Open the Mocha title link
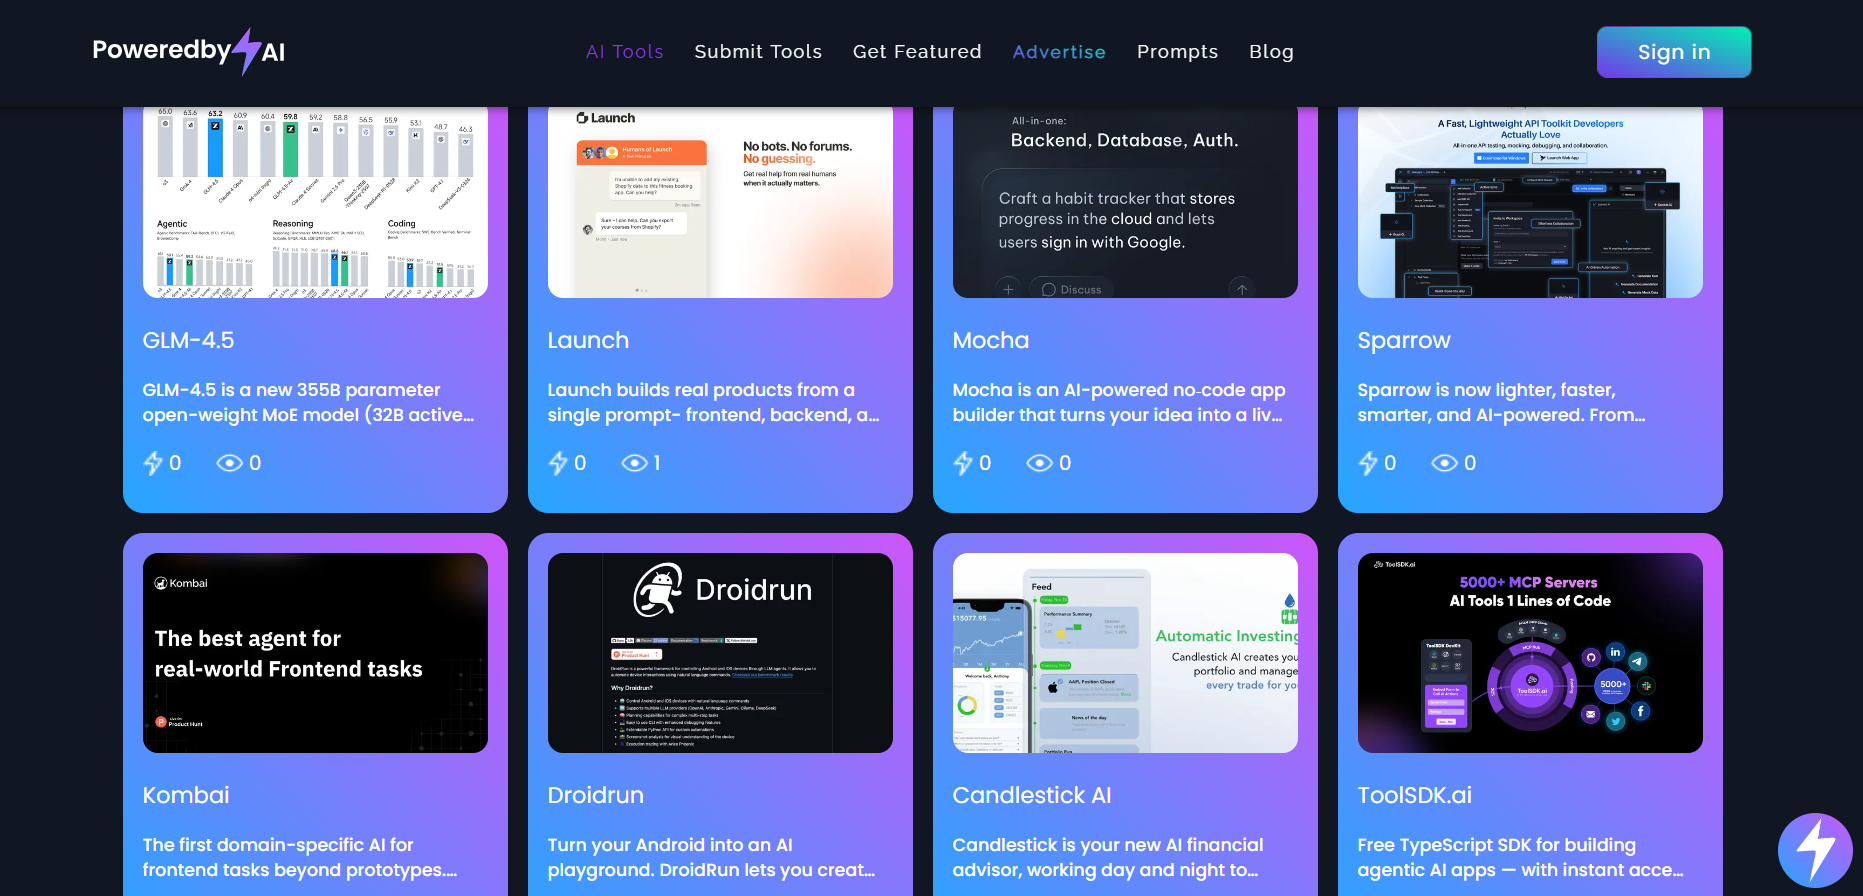1863x896 pixels. coord(991,340)
